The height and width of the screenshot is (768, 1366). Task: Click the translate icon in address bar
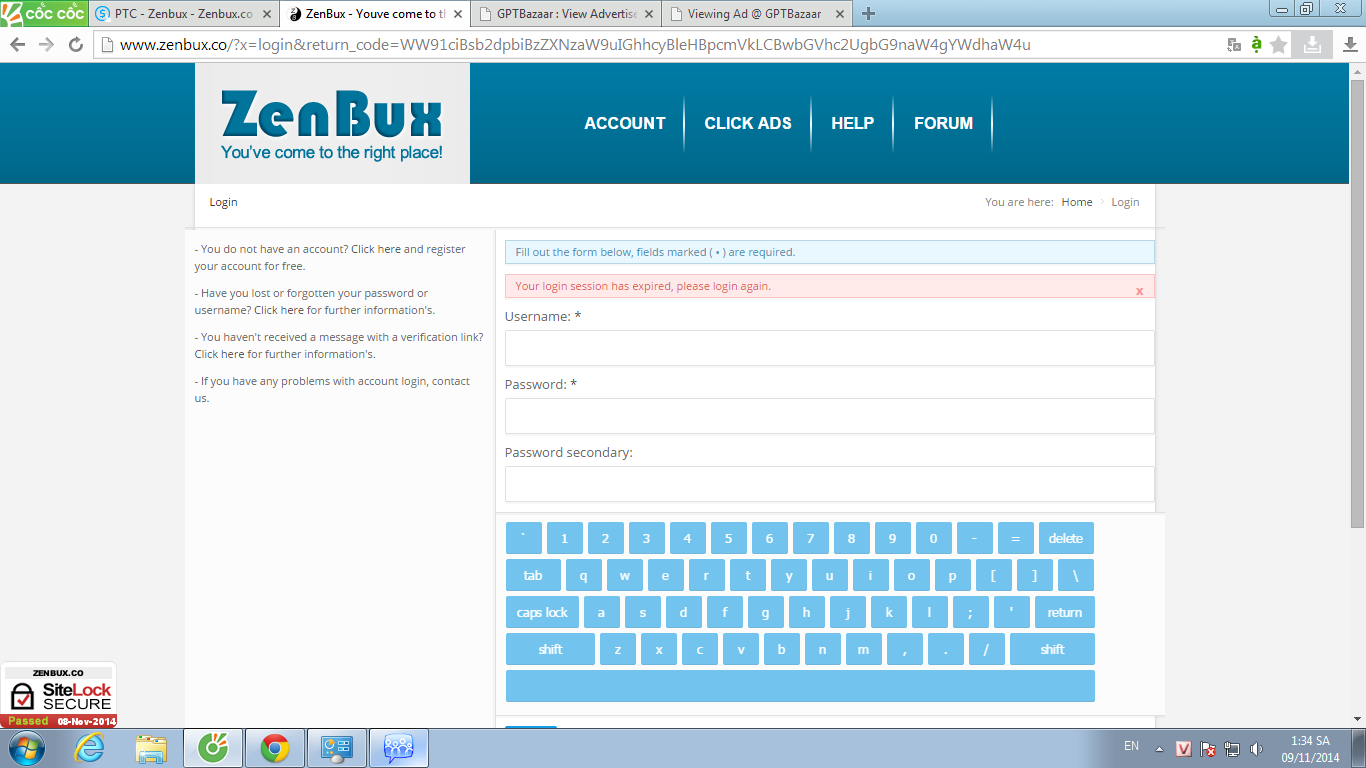[1234, 45]
